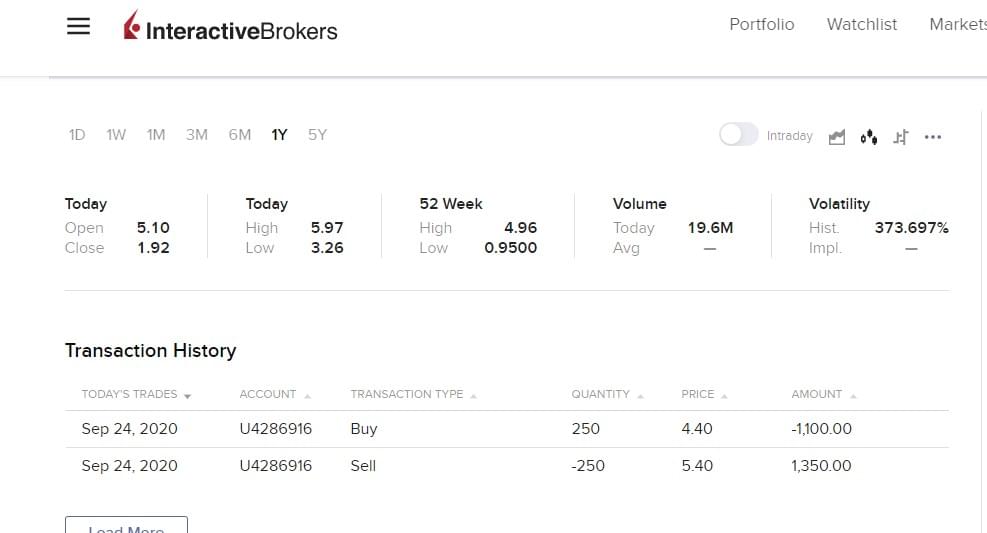987x533 pixels.
Task: Sort by Today's Trades column arrow
Action: click(x=187, y=396)
